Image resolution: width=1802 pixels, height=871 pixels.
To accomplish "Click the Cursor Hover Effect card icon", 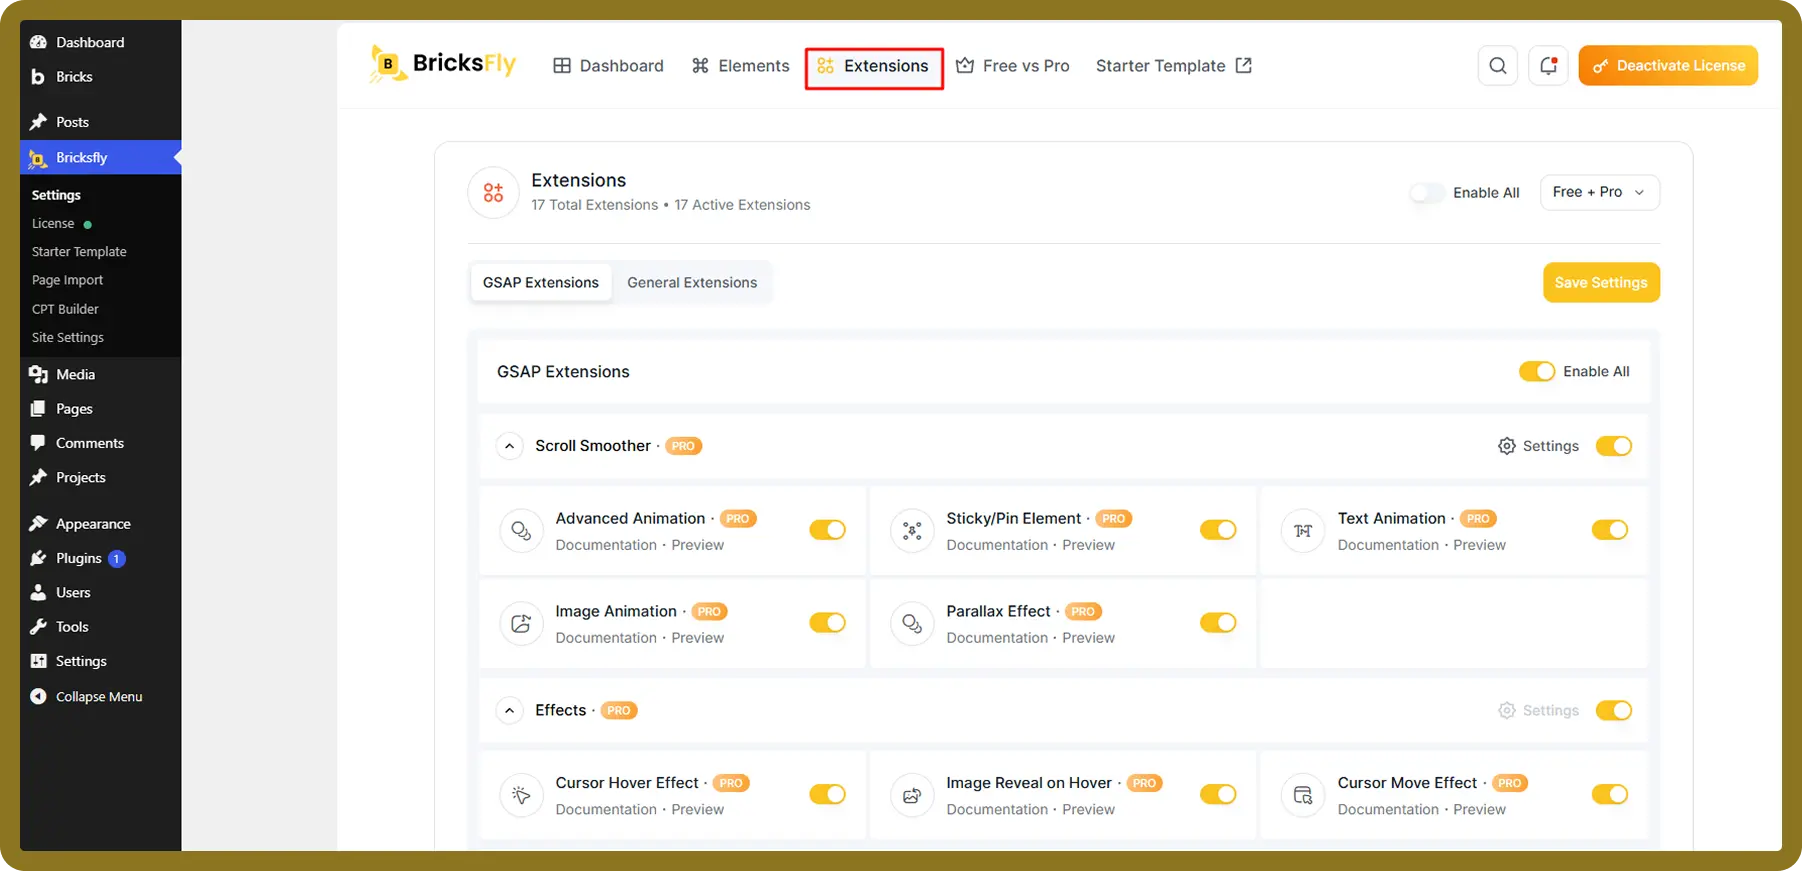I will (x=521, y=795).
